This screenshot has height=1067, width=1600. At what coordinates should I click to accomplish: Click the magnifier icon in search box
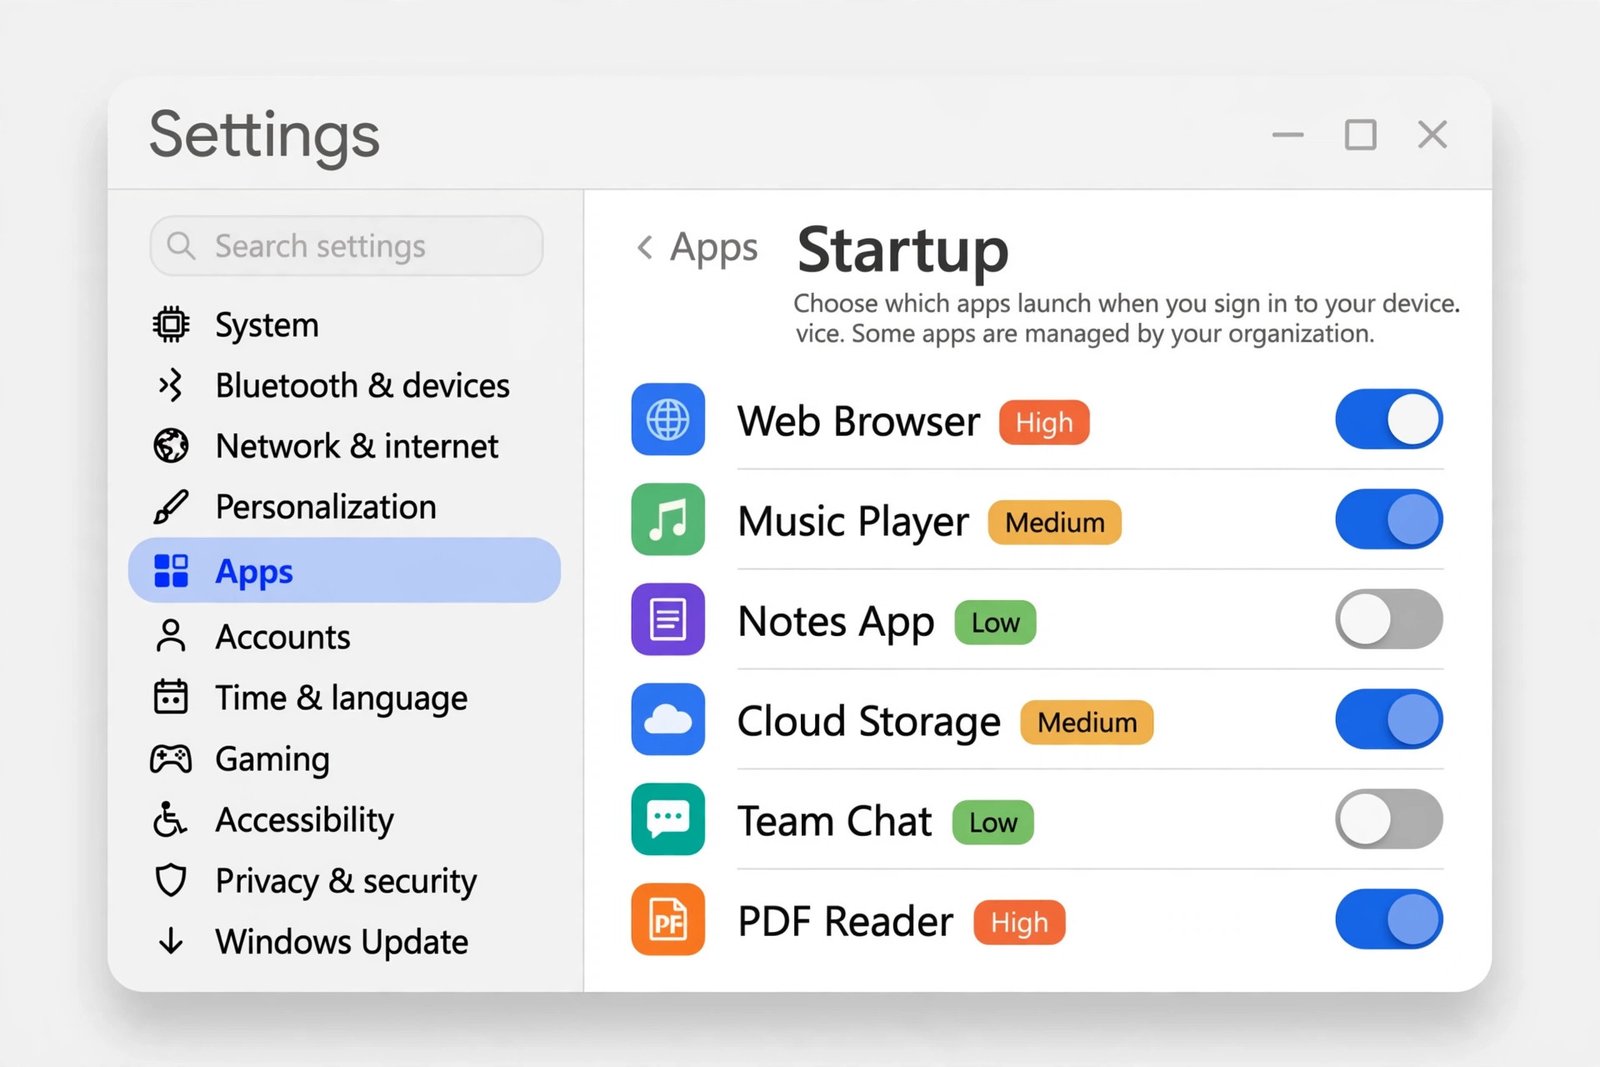click(x=181, y=245)
